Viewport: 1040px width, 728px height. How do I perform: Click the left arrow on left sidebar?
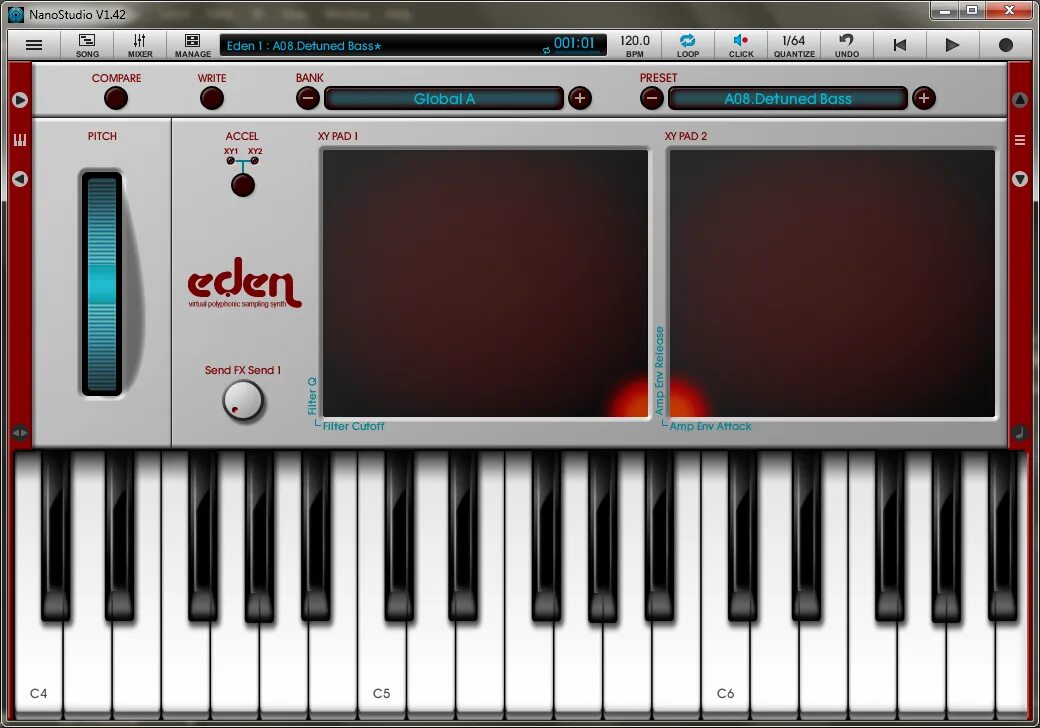20,179
